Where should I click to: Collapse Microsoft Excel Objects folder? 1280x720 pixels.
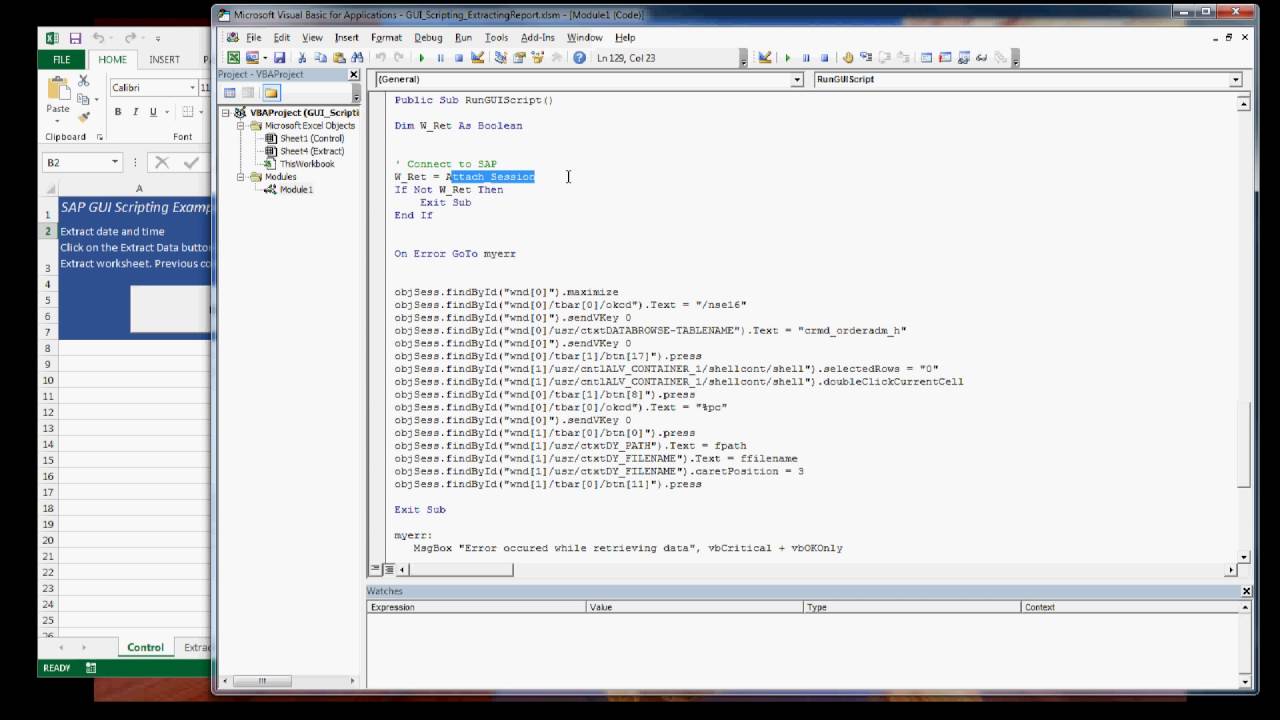pos(241,126)
